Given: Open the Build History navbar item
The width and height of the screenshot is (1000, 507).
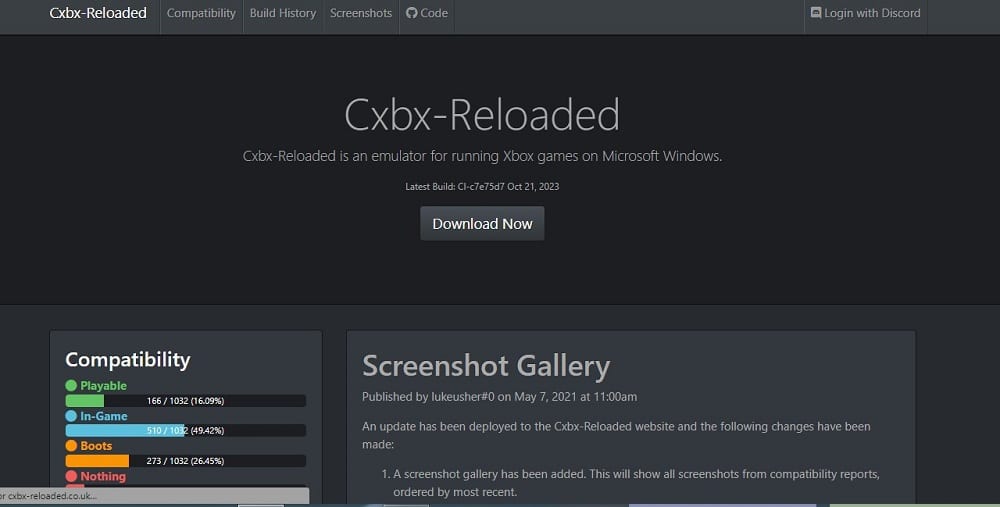Looking at the screenshot, I should click(283, 13).
